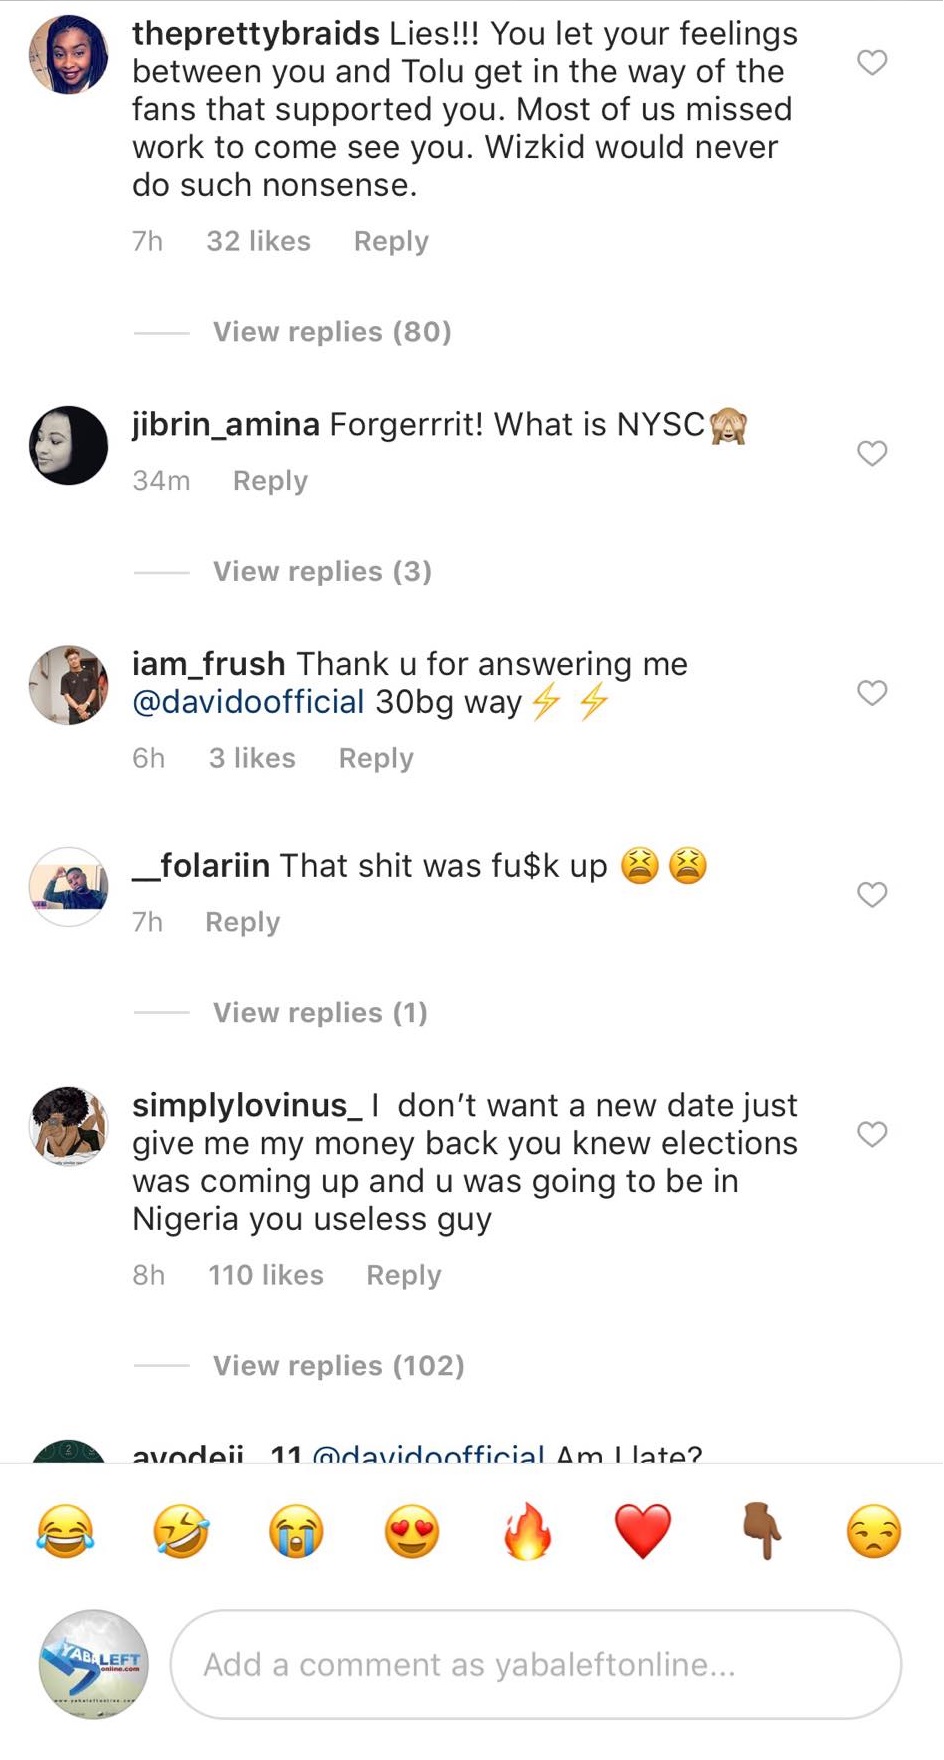Open the @davidoofficial mention in iam_frush's comment

click(x=248, y=702)
